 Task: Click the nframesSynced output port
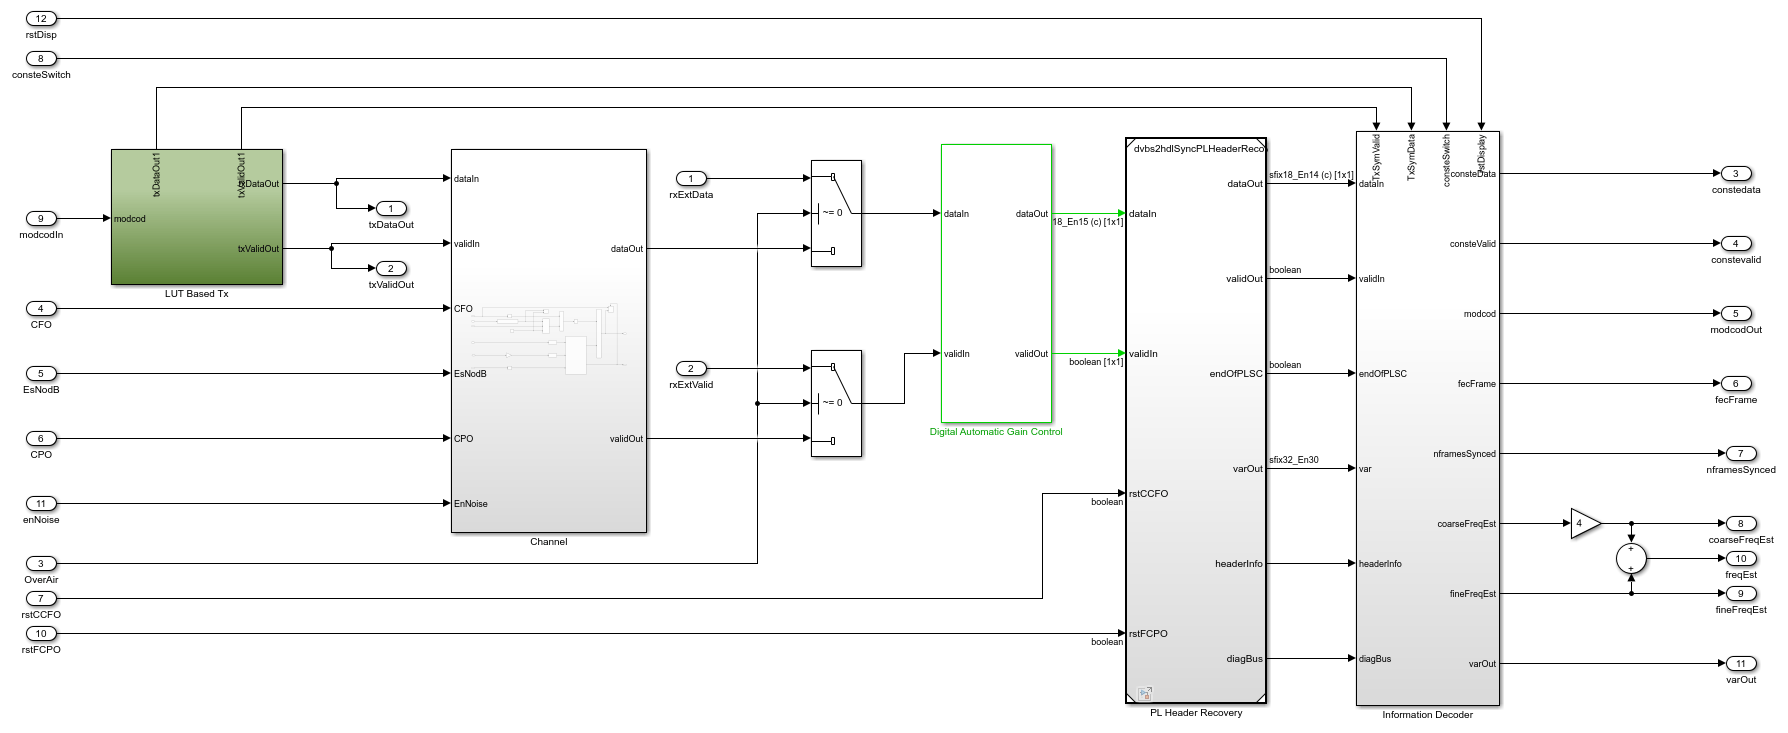pos(1740,454)
